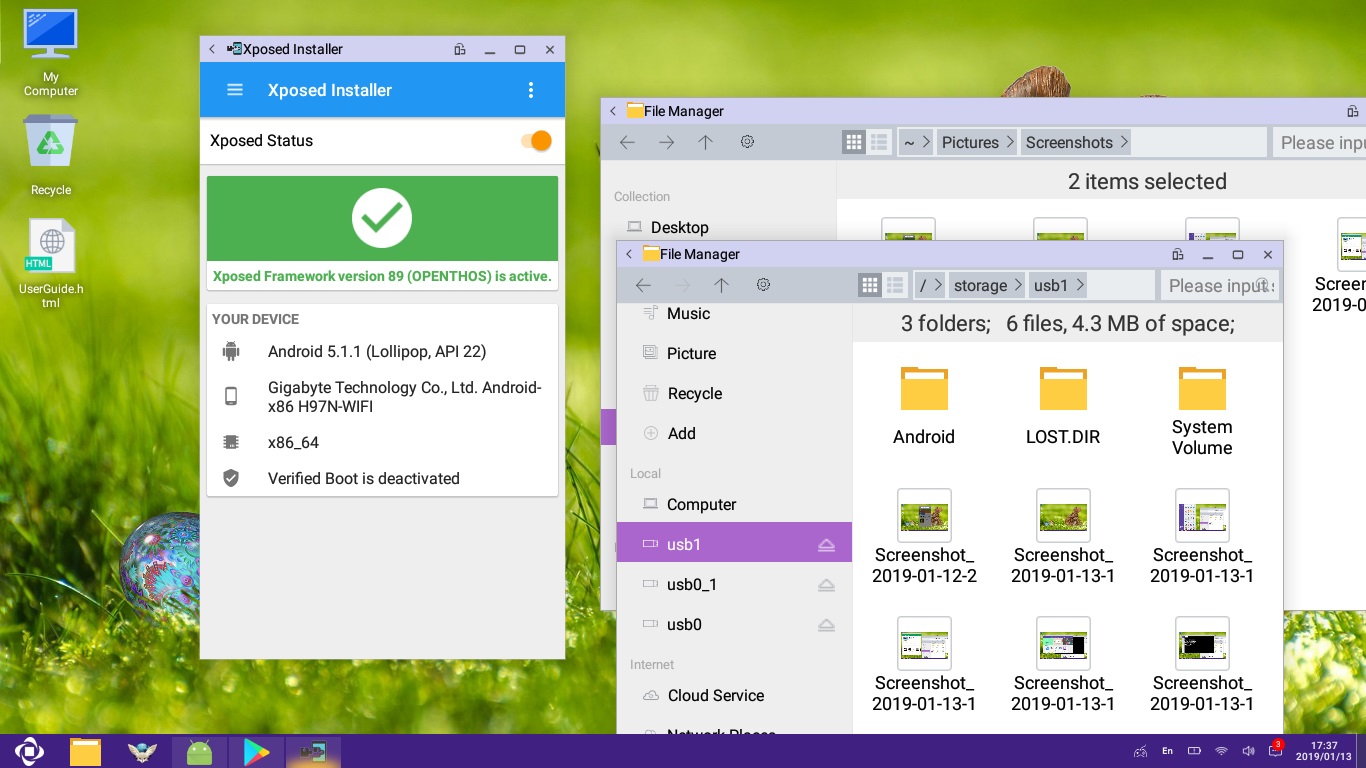Go up one level in Screenshots File Manager
This screenshot has width=1366, height=768.
(705, 142)
